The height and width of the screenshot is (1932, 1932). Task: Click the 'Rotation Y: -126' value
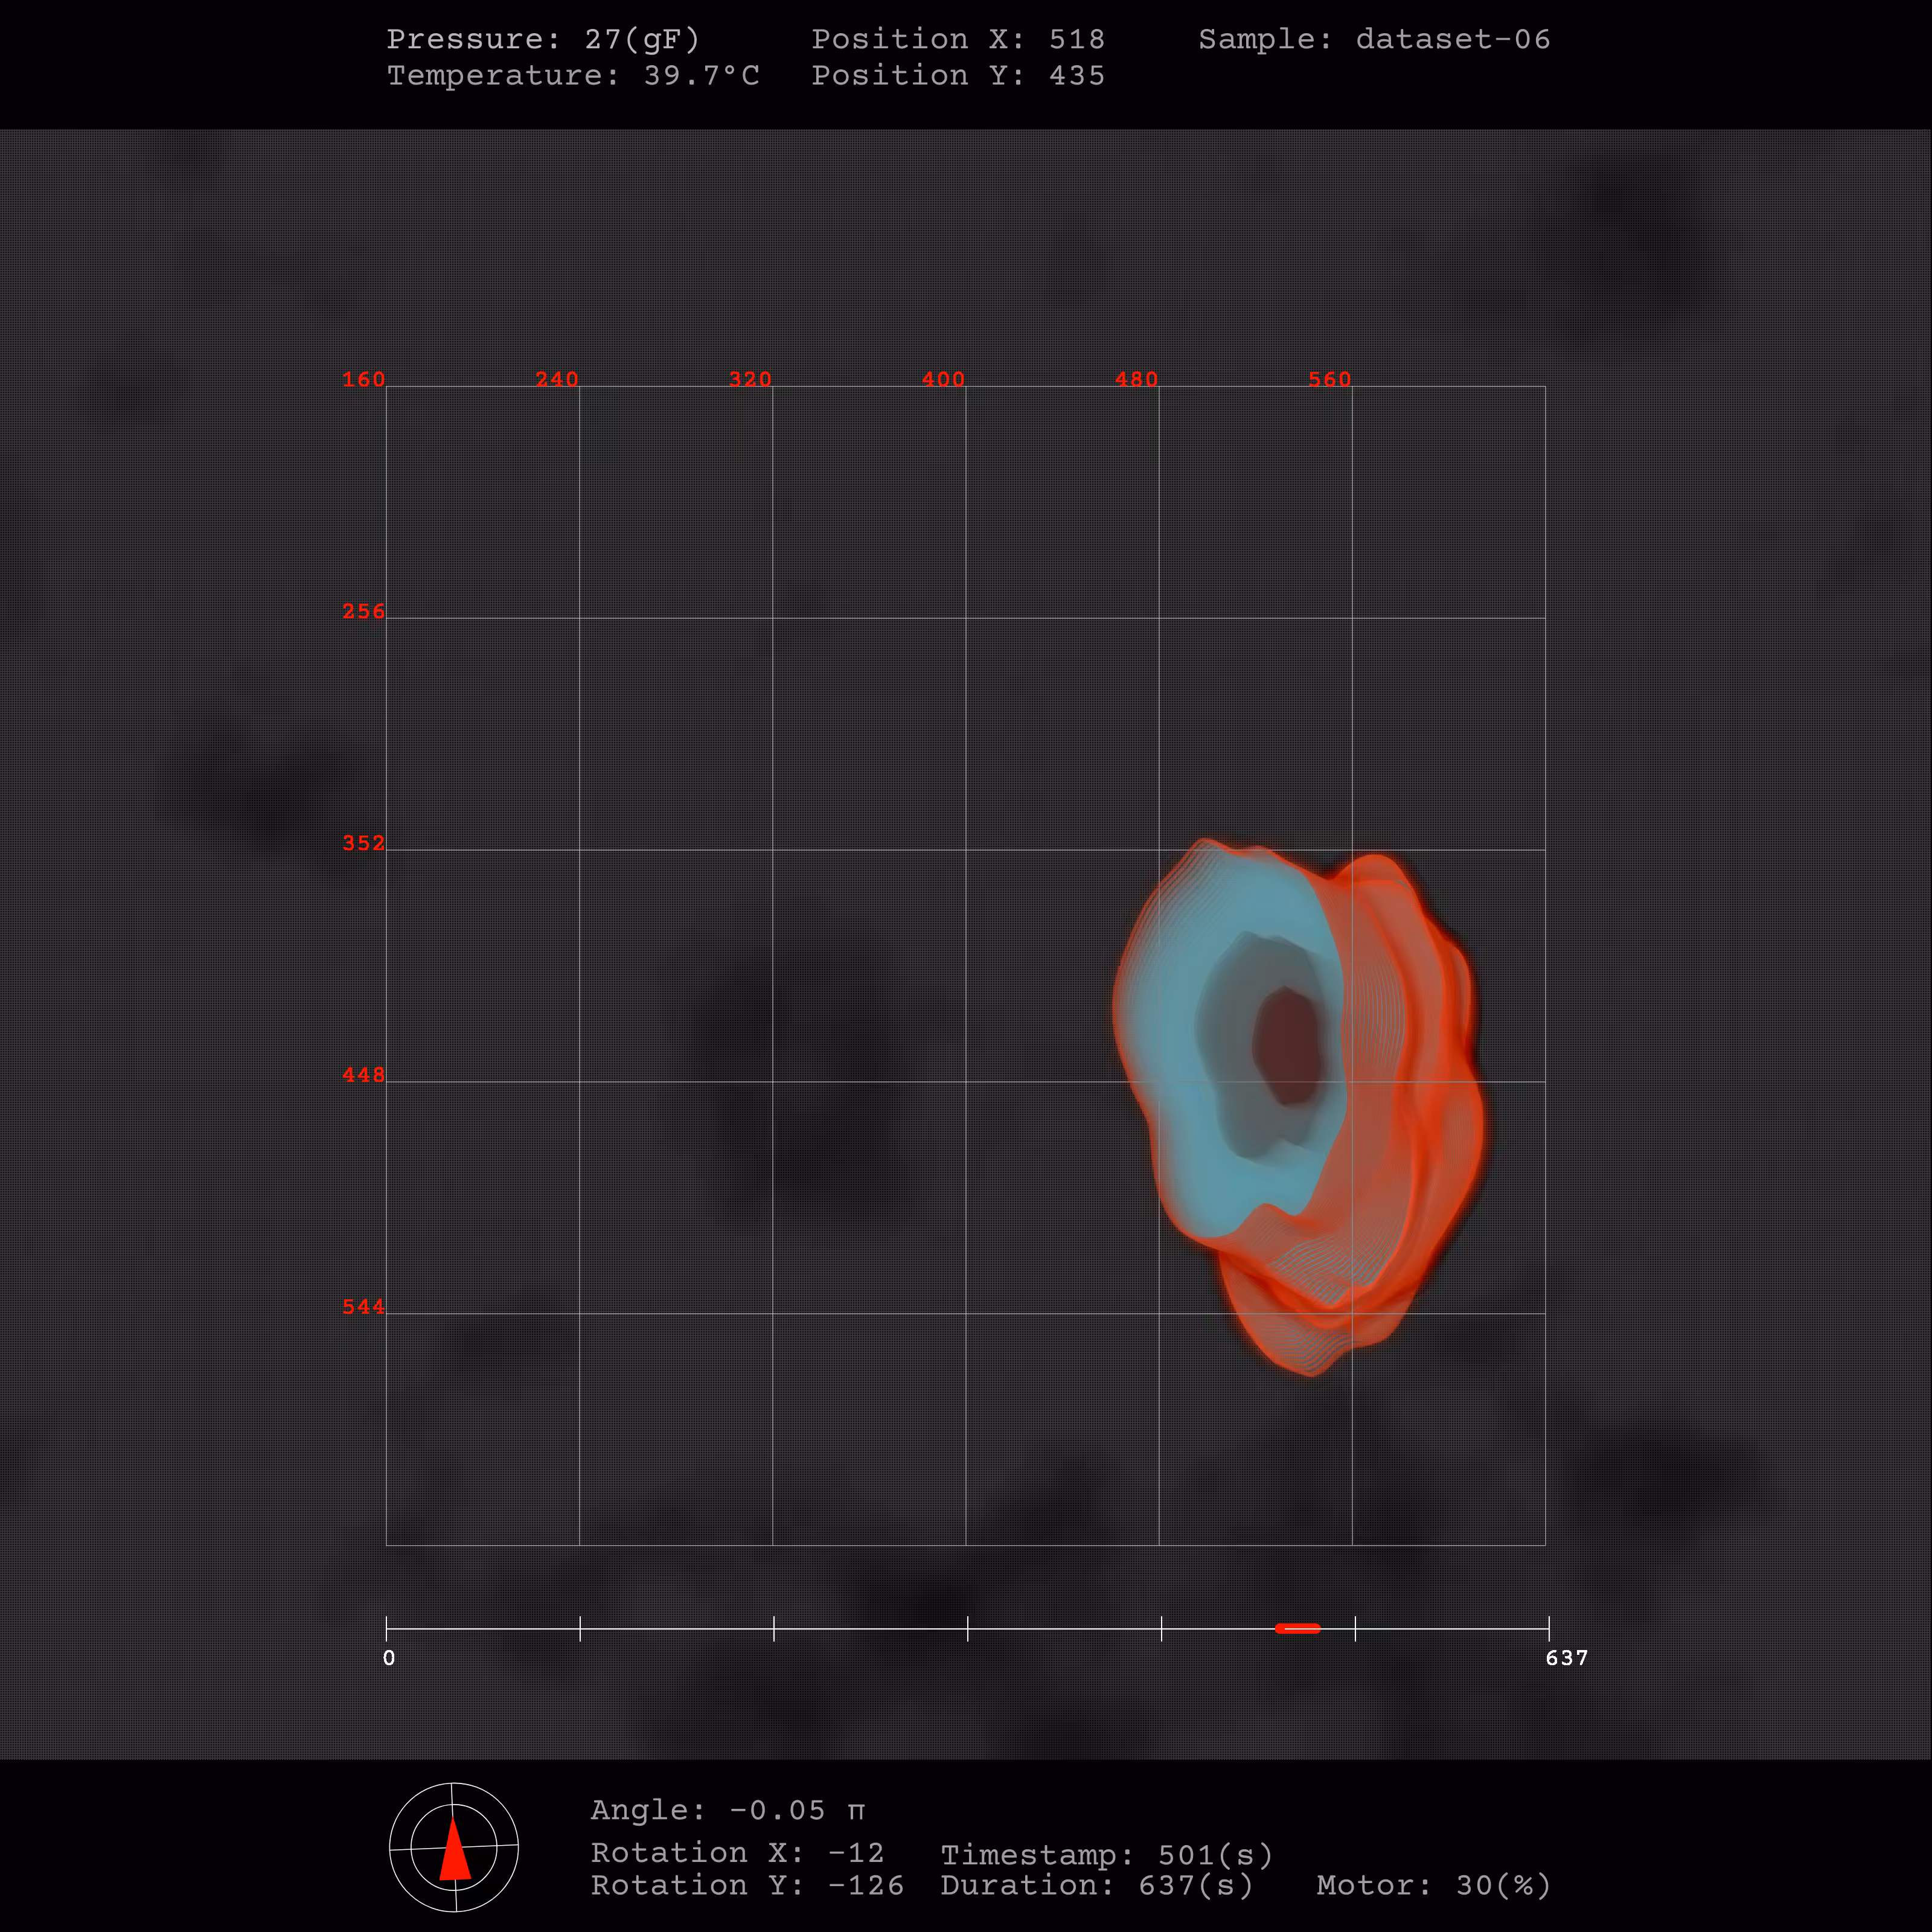coord(747,1885)
